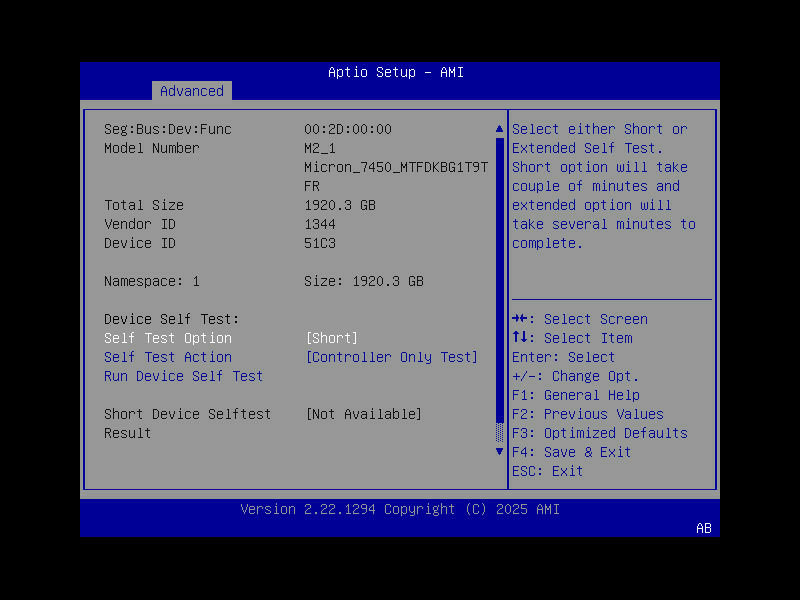Open the Self Test Option dropdown showing [Short]

pos(331,338)
